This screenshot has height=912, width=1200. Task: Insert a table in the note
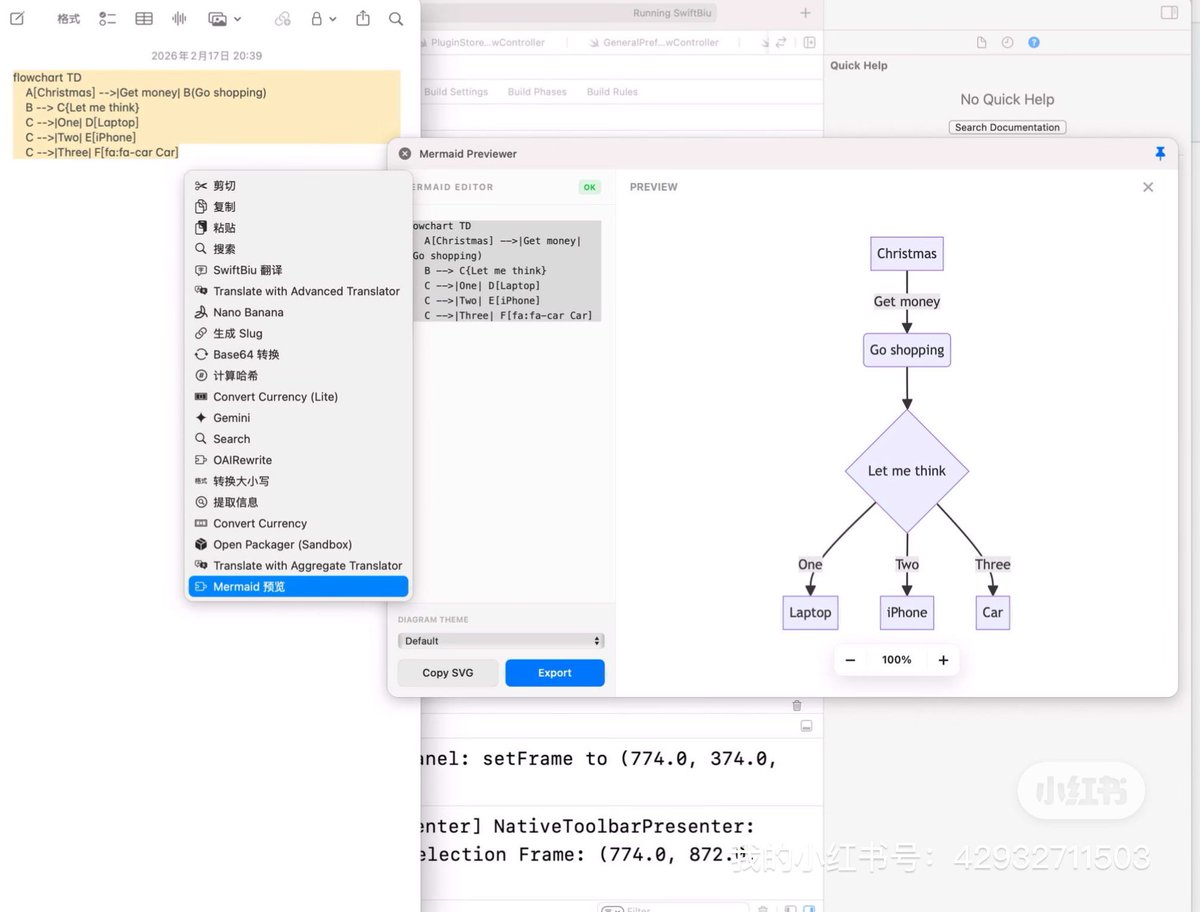pyautogui.click(x=144, y=19)
